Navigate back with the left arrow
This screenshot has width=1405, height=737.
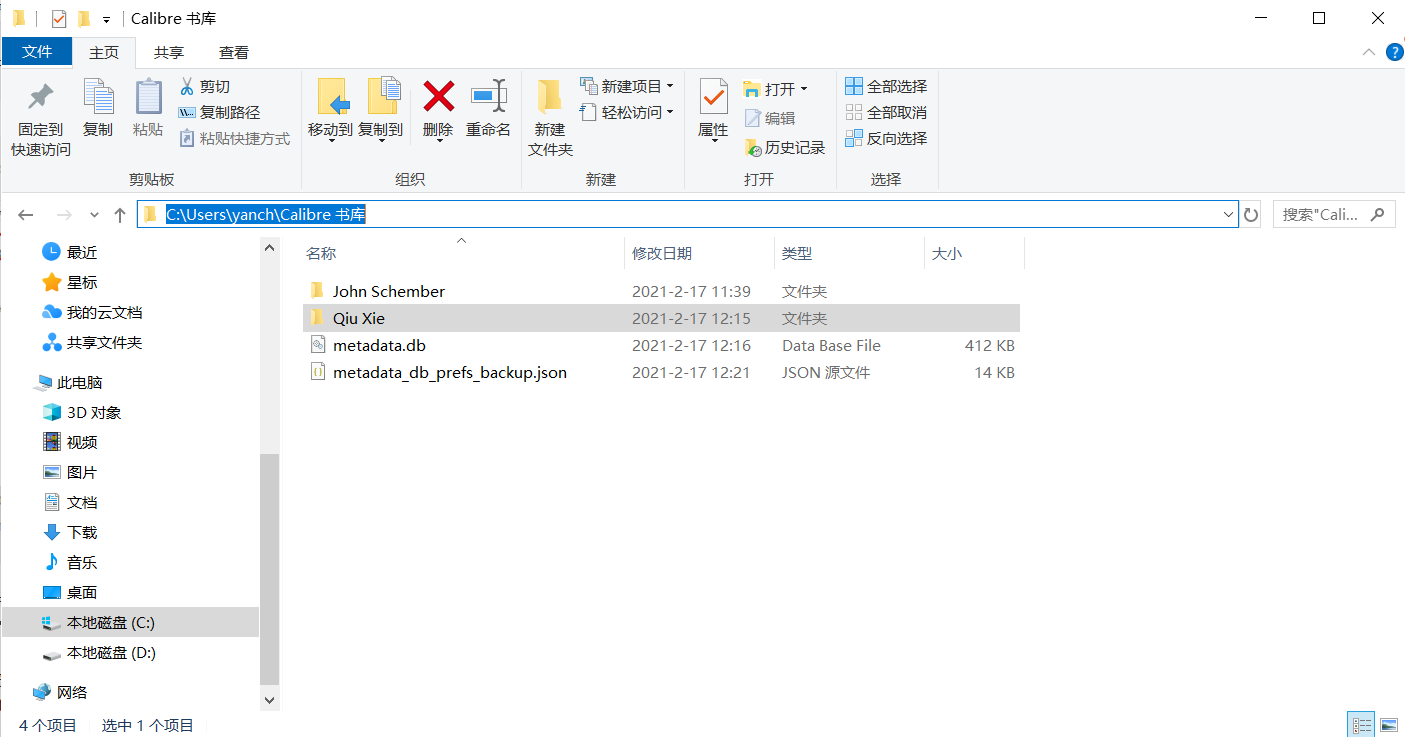point(25,213)
